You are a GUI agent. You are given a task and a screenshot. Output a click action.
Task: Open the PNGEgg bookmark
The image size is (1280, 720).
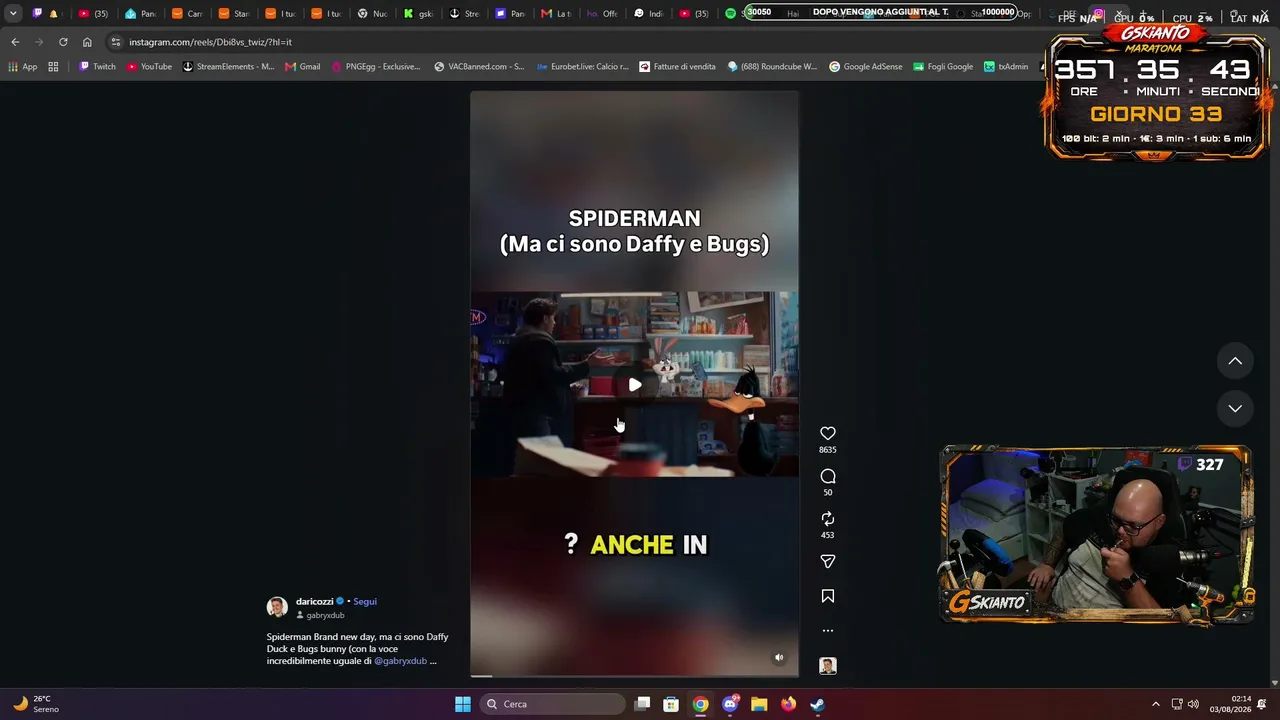pos(376,67)
